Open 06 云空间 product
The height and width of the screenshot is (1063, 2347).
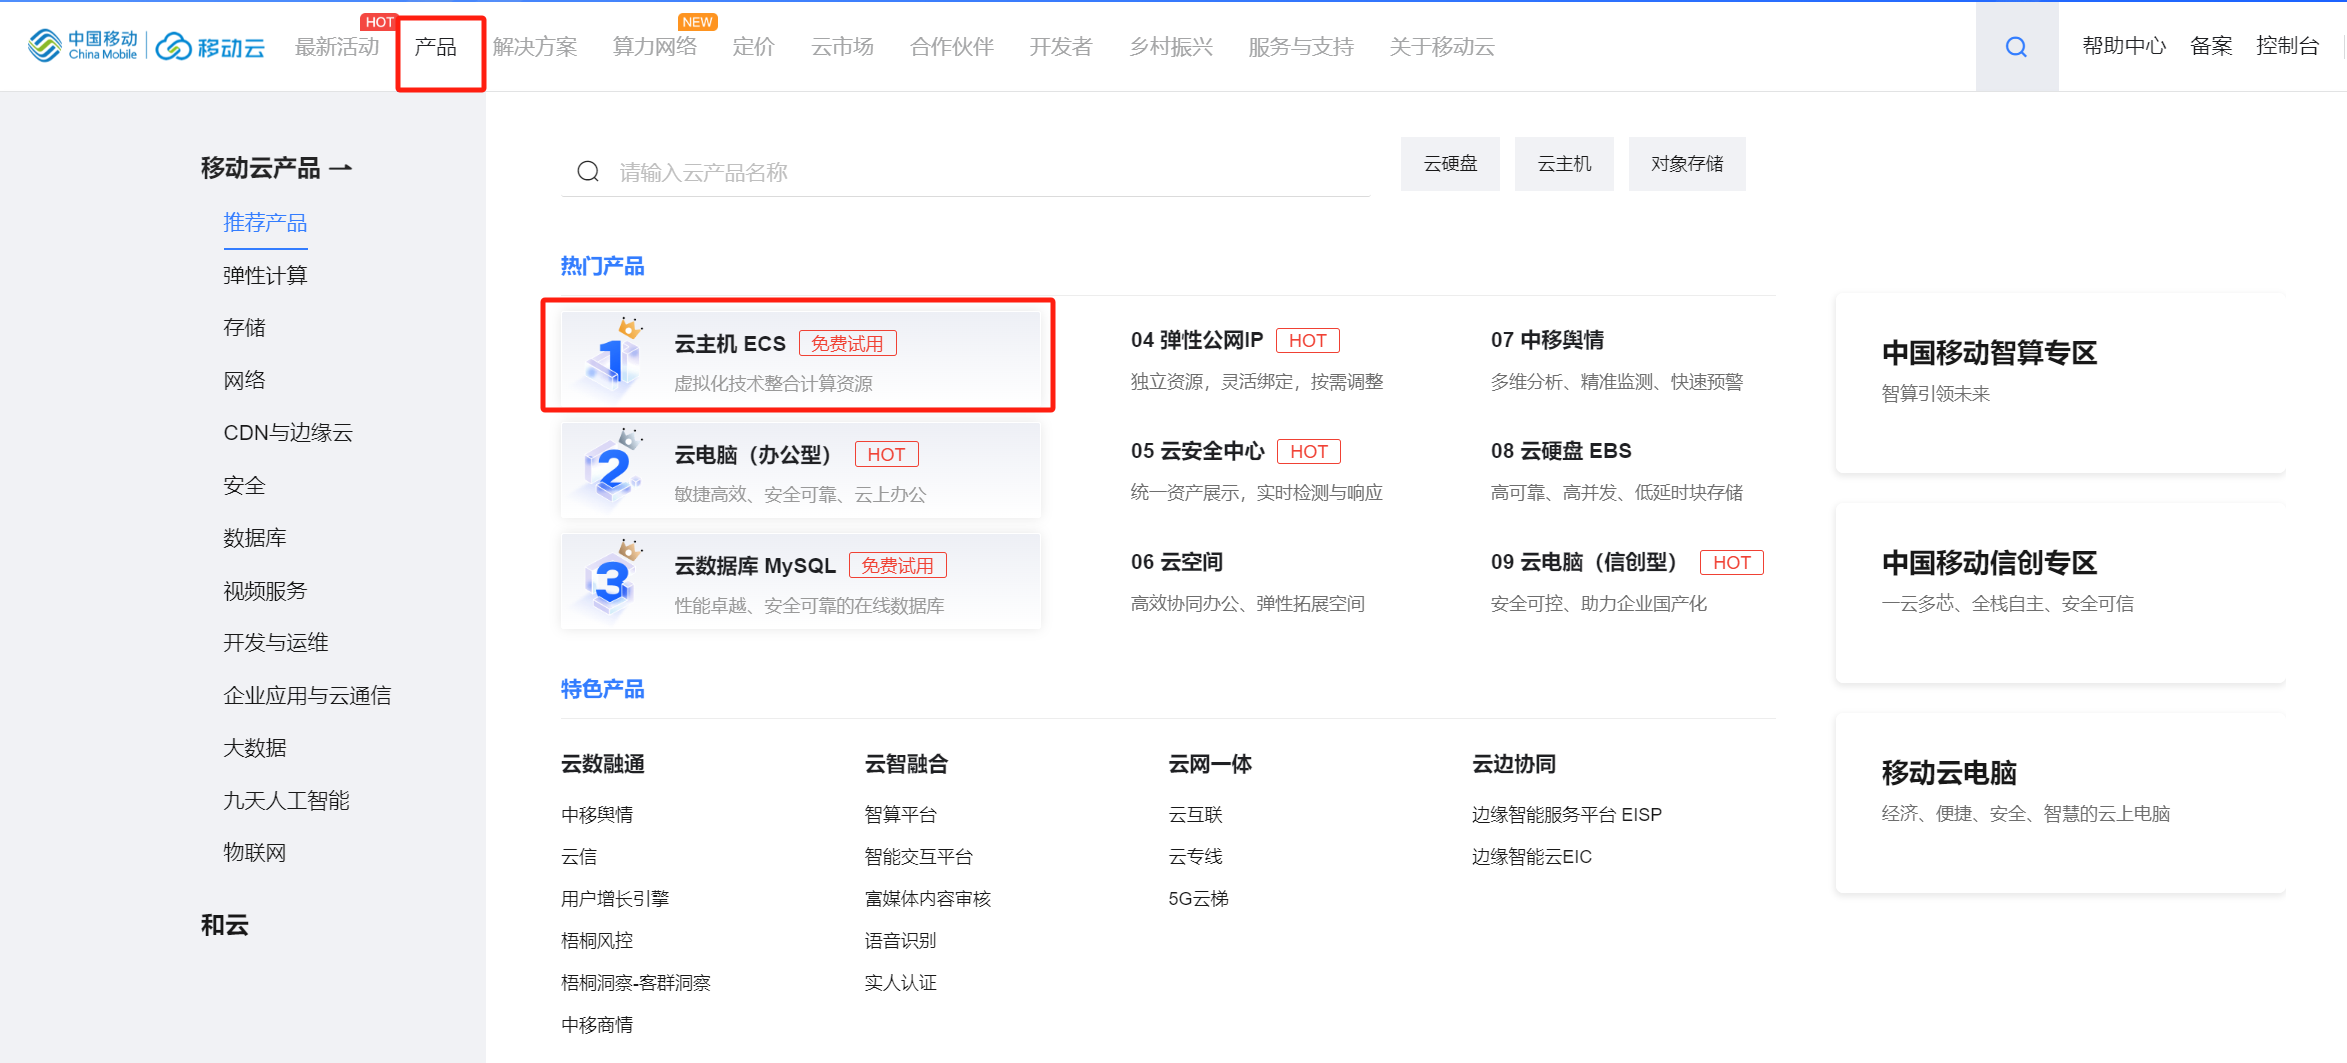tap(1177, 562)
